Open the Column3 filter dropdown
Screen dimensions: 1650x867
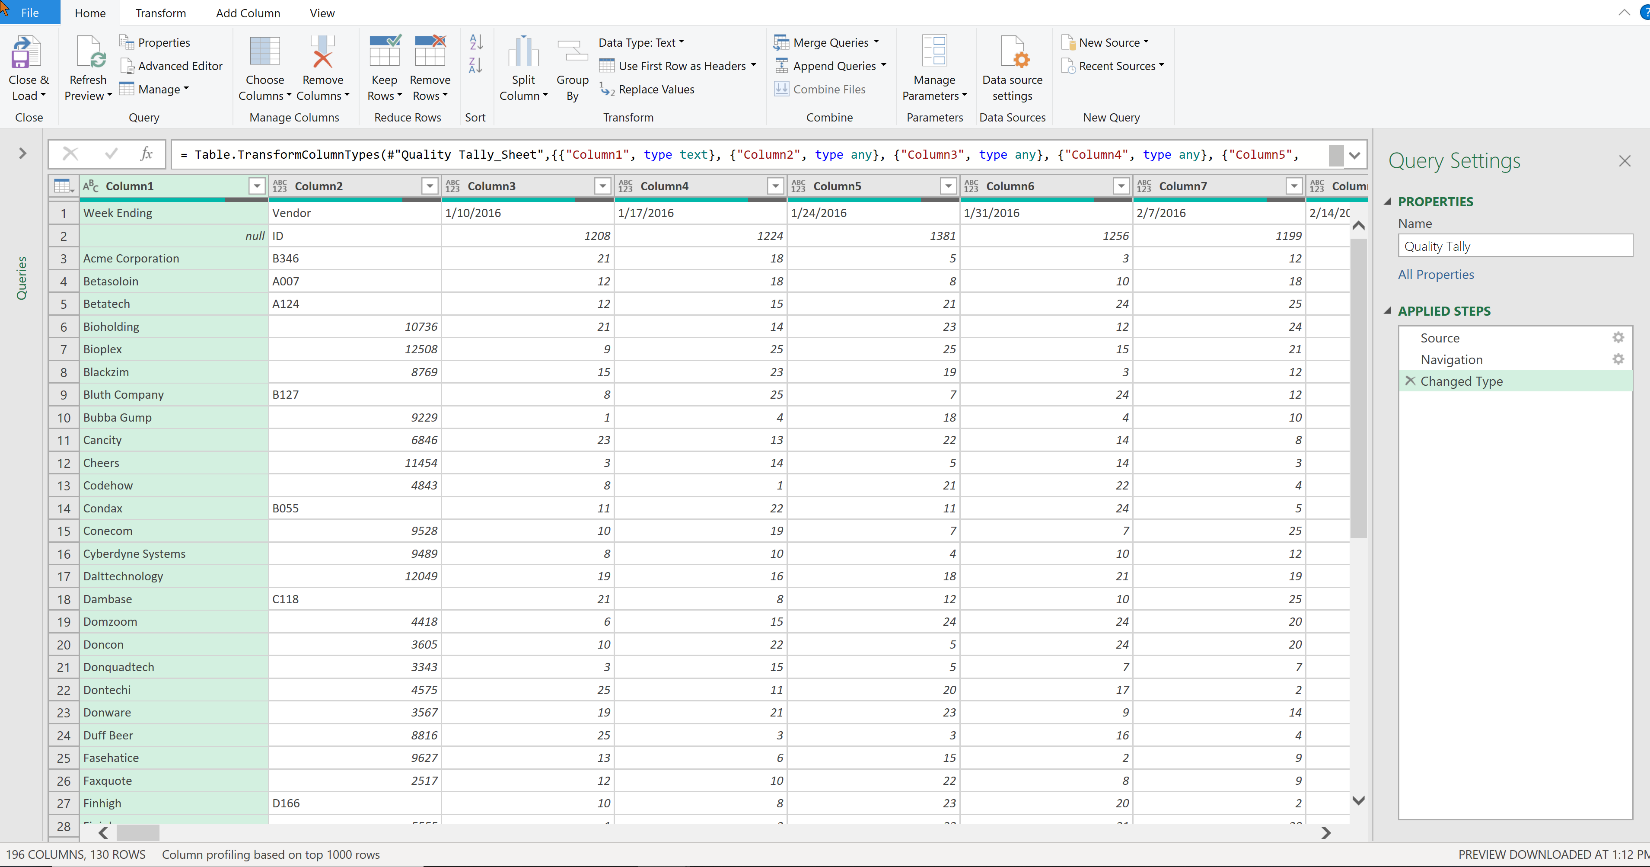tap(602, 186)
